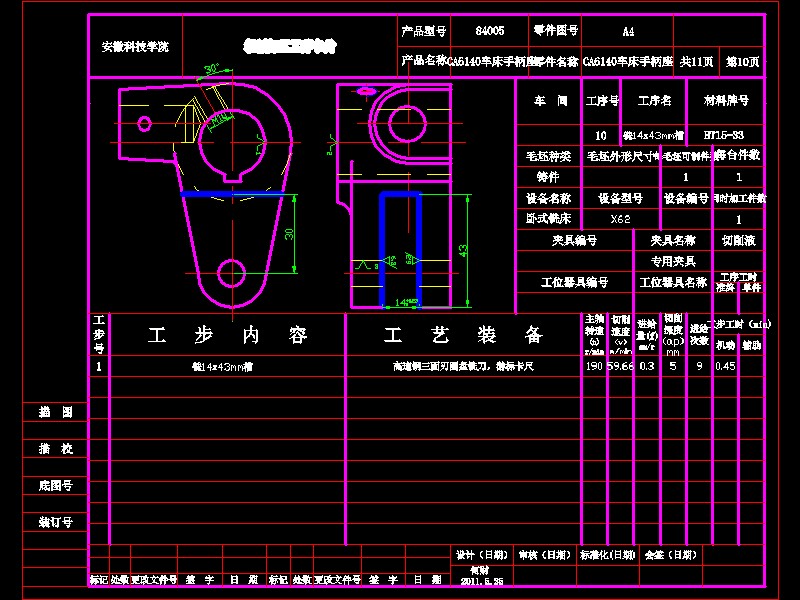
Task: Select the vertical dimension 43 on right view
Action: [462, 251]
